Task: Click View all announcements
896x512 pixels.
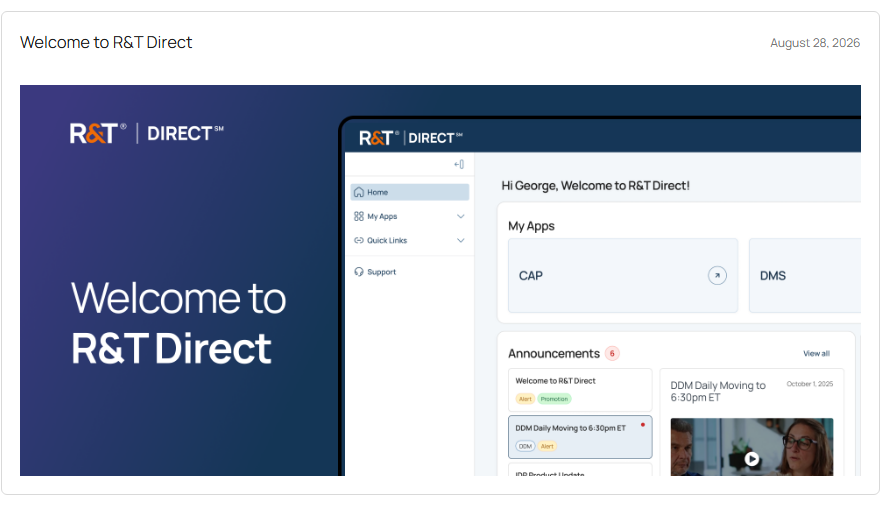Action: pos(816,354)
